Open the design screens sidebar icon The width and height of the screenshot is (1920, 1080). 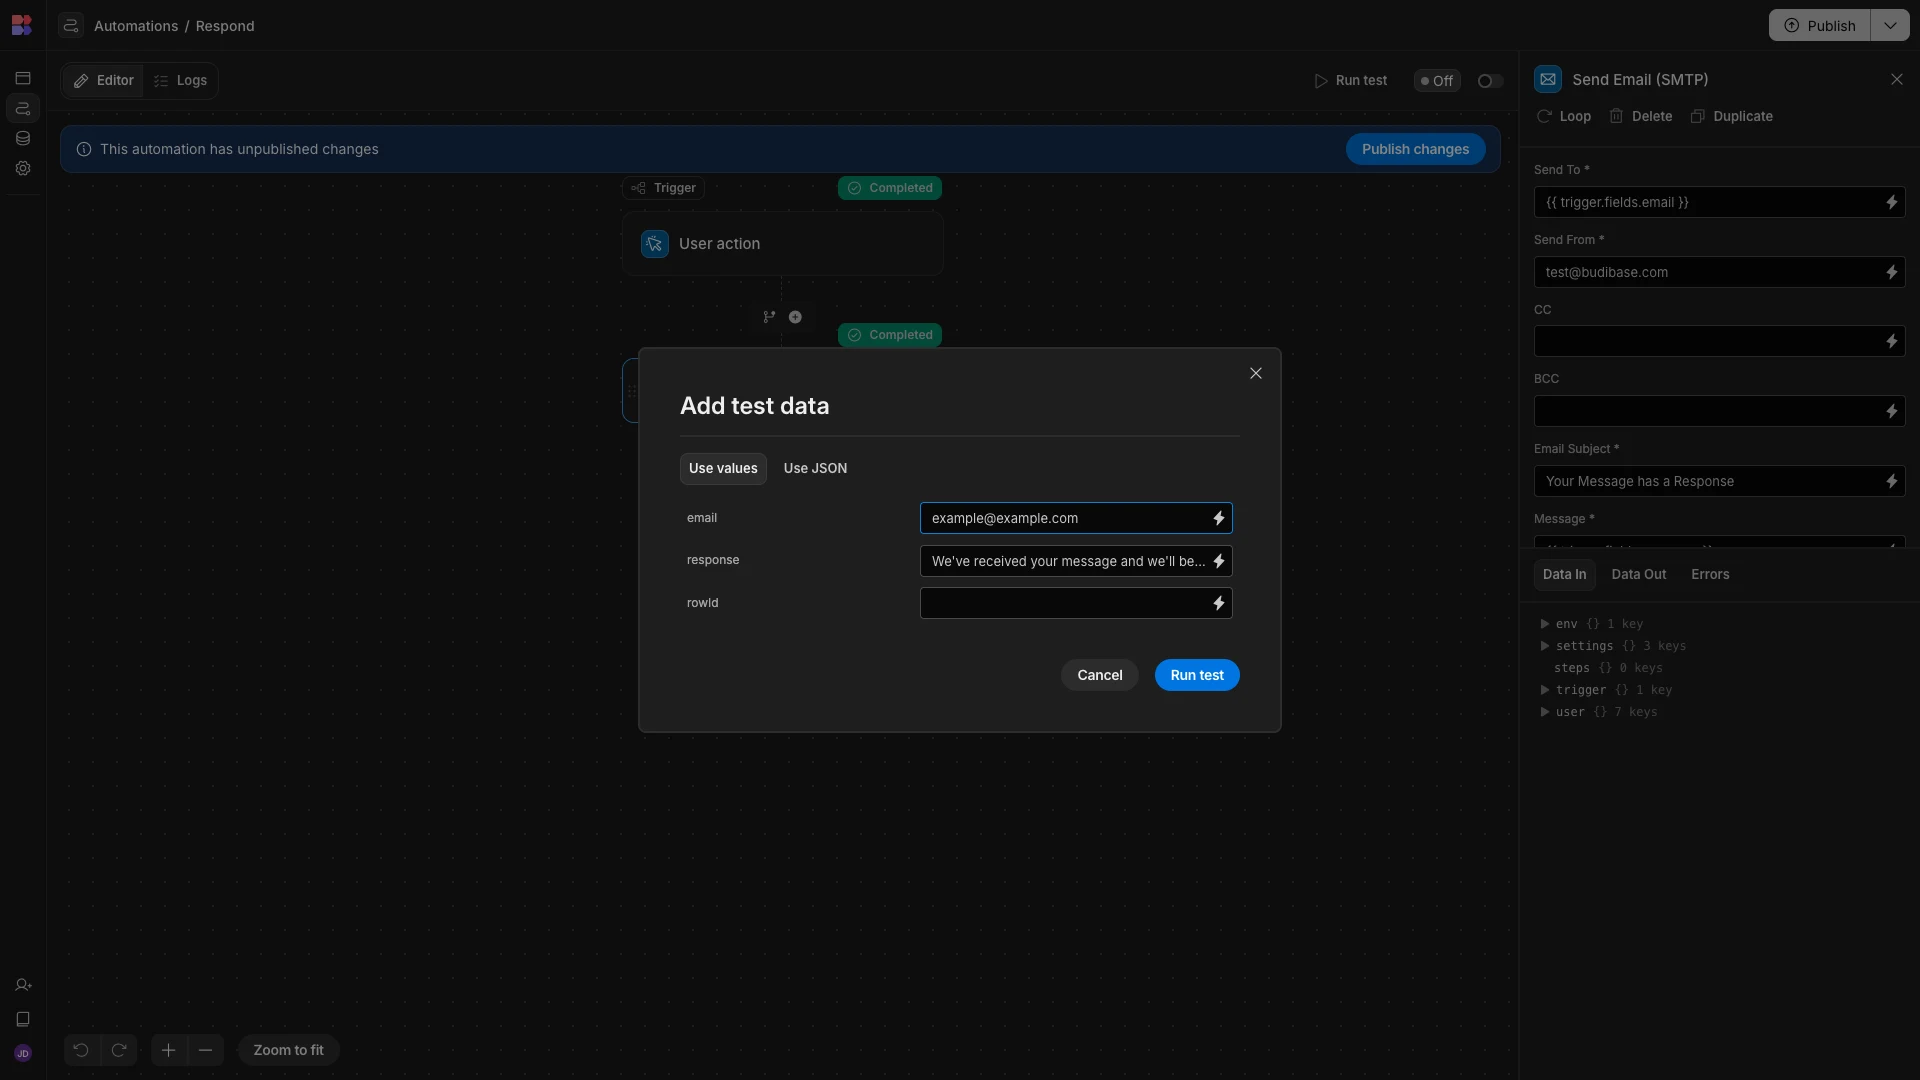click(23, 78)
